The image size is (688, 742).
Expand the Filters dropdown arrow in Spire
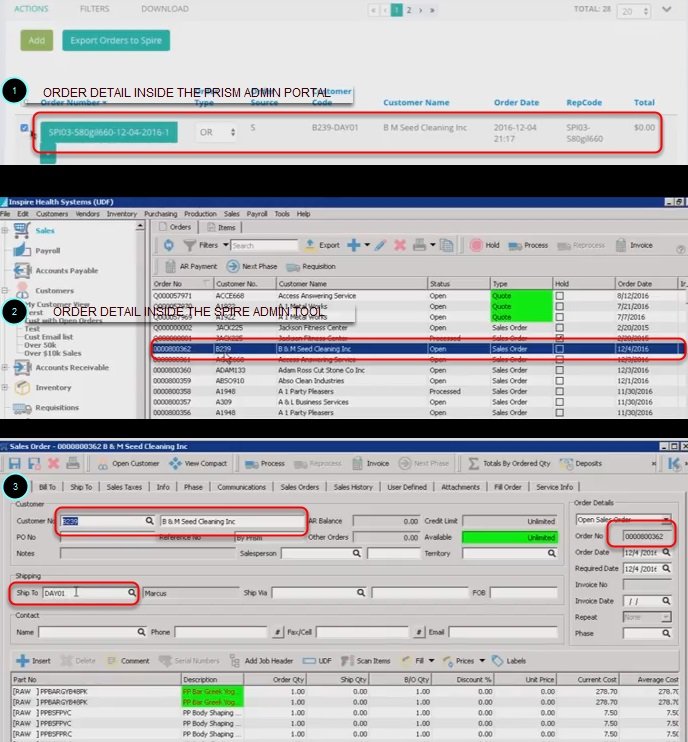click(x=226, y=245)
